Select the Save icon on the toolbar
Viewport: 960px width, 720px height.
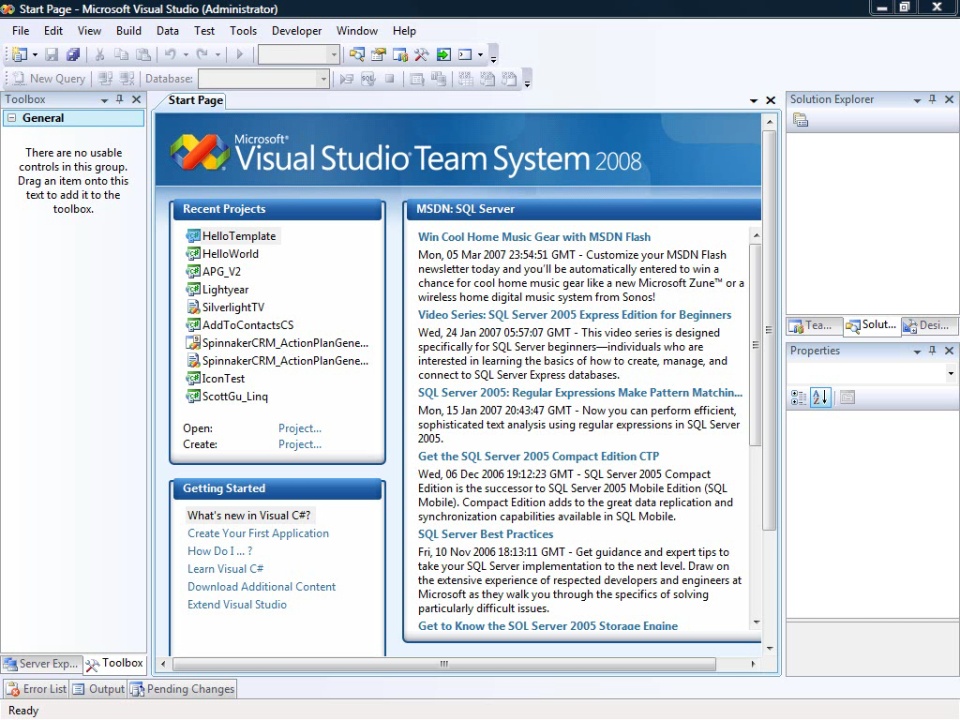point(49,54)
